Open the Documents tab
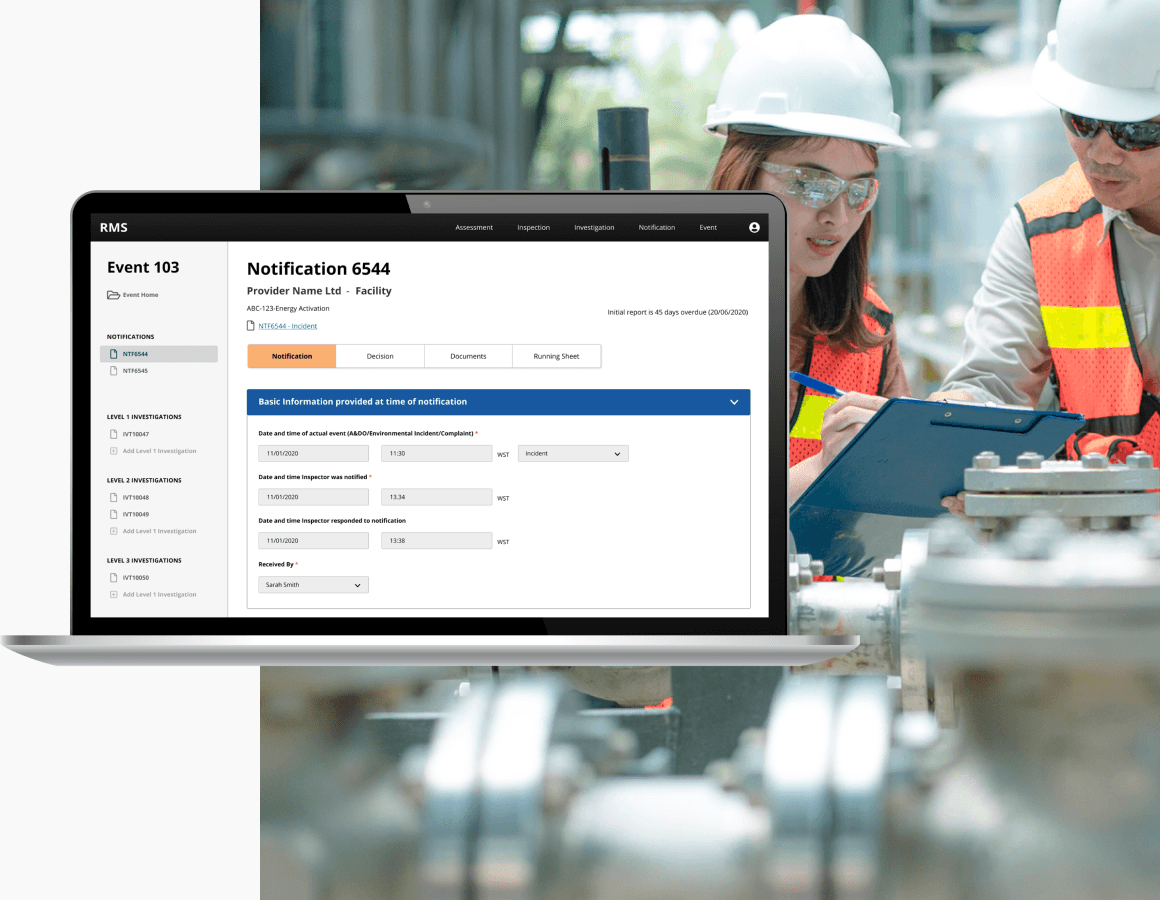This screenshot has width=1160, height=900. coord(468,356)
